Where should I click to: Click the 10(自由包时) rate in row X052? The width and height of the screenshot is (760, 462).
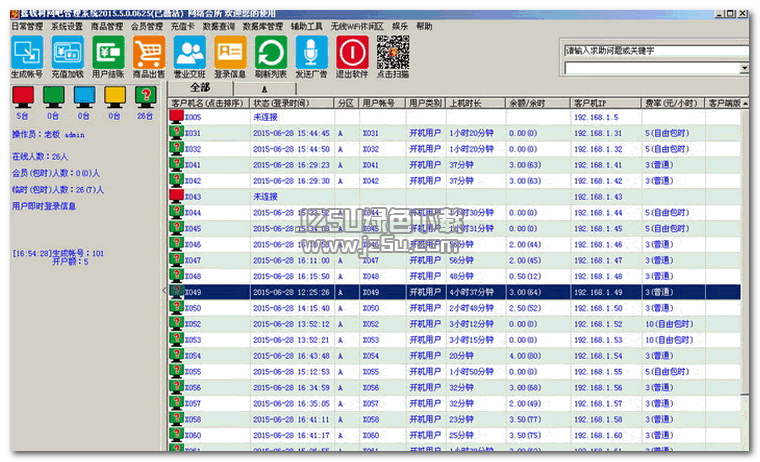[669, 324]
